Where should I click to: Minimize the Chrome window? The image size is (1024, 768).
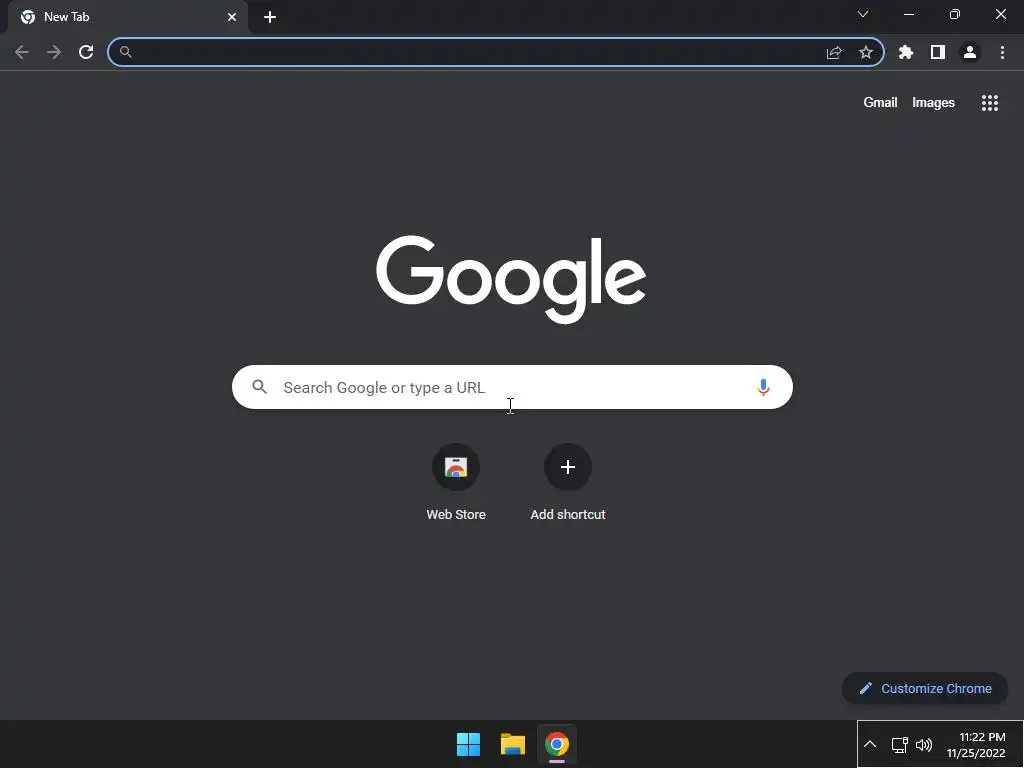pos(909,14)
